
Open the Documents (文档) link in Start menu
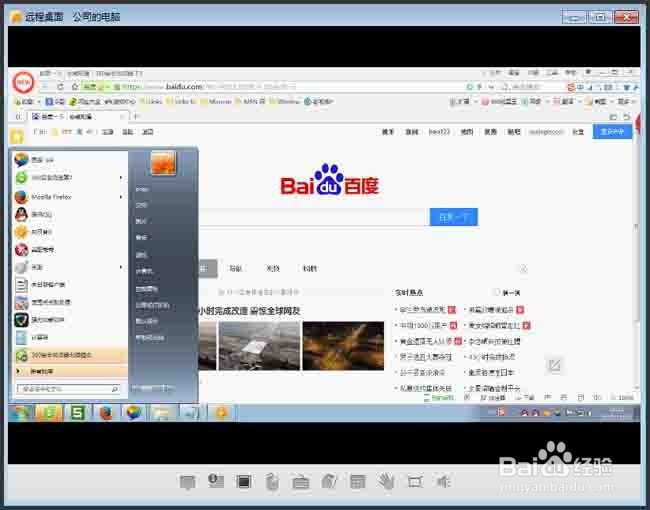pos(142,205)
